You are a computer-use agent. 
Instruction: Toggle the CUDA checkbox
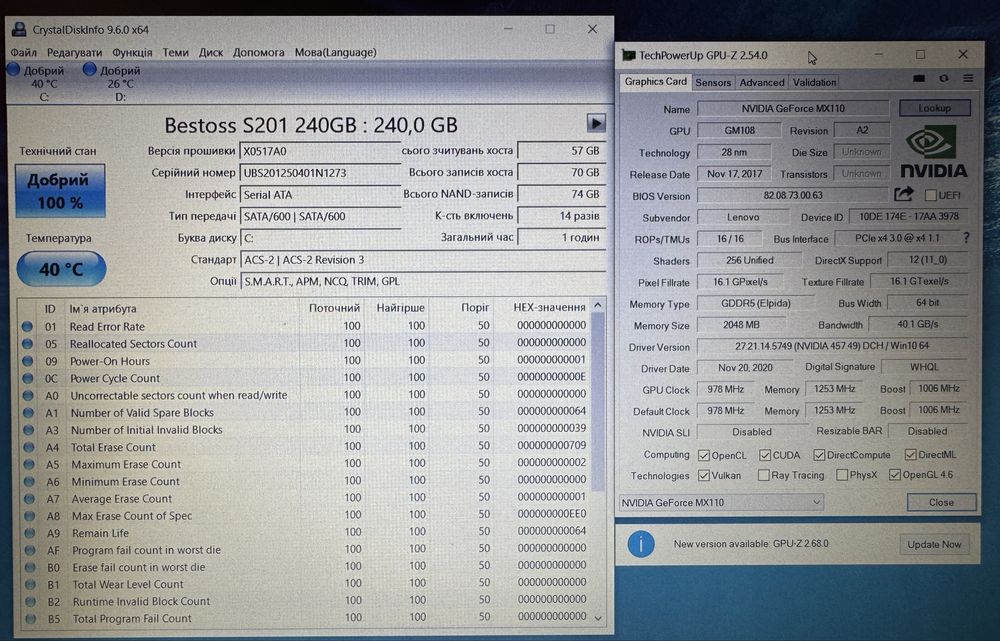pos(765,455)
